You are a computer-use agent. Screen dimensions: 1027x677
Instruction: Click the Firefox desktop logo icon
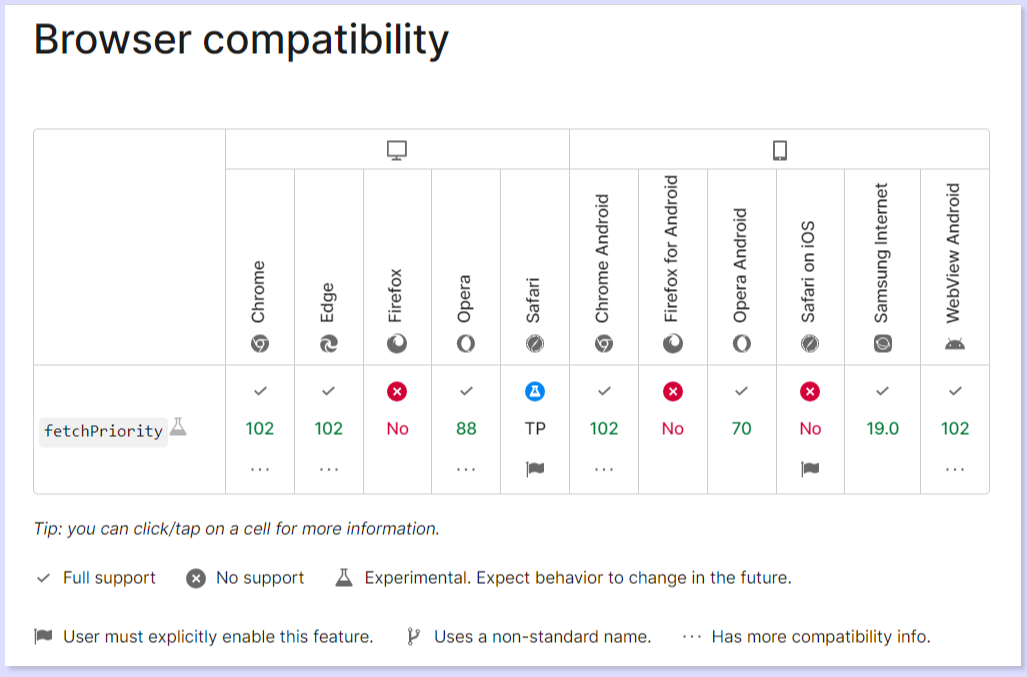398,344
